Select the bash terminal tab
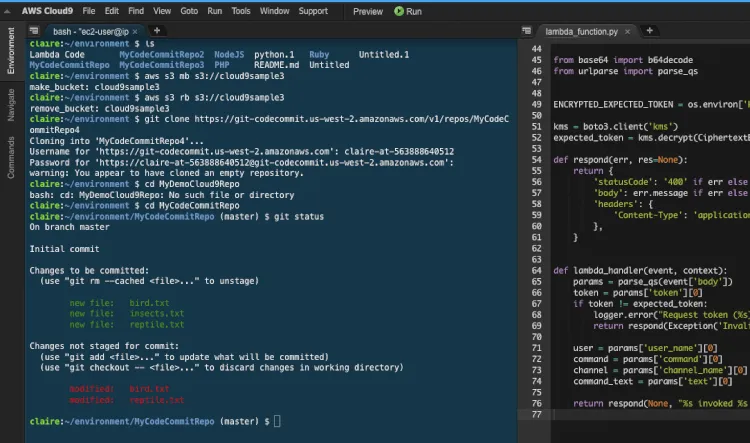This screenshot has height=443, width=750. pyautogui.click(x=90, y=32)
